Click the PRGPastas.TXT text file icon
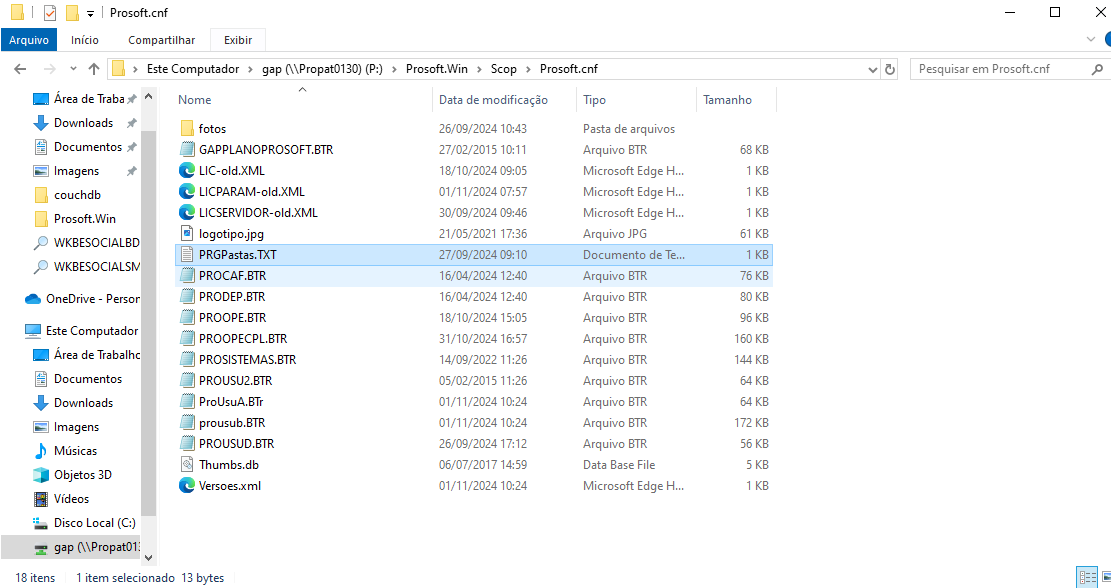 click(x=187, y=254)
